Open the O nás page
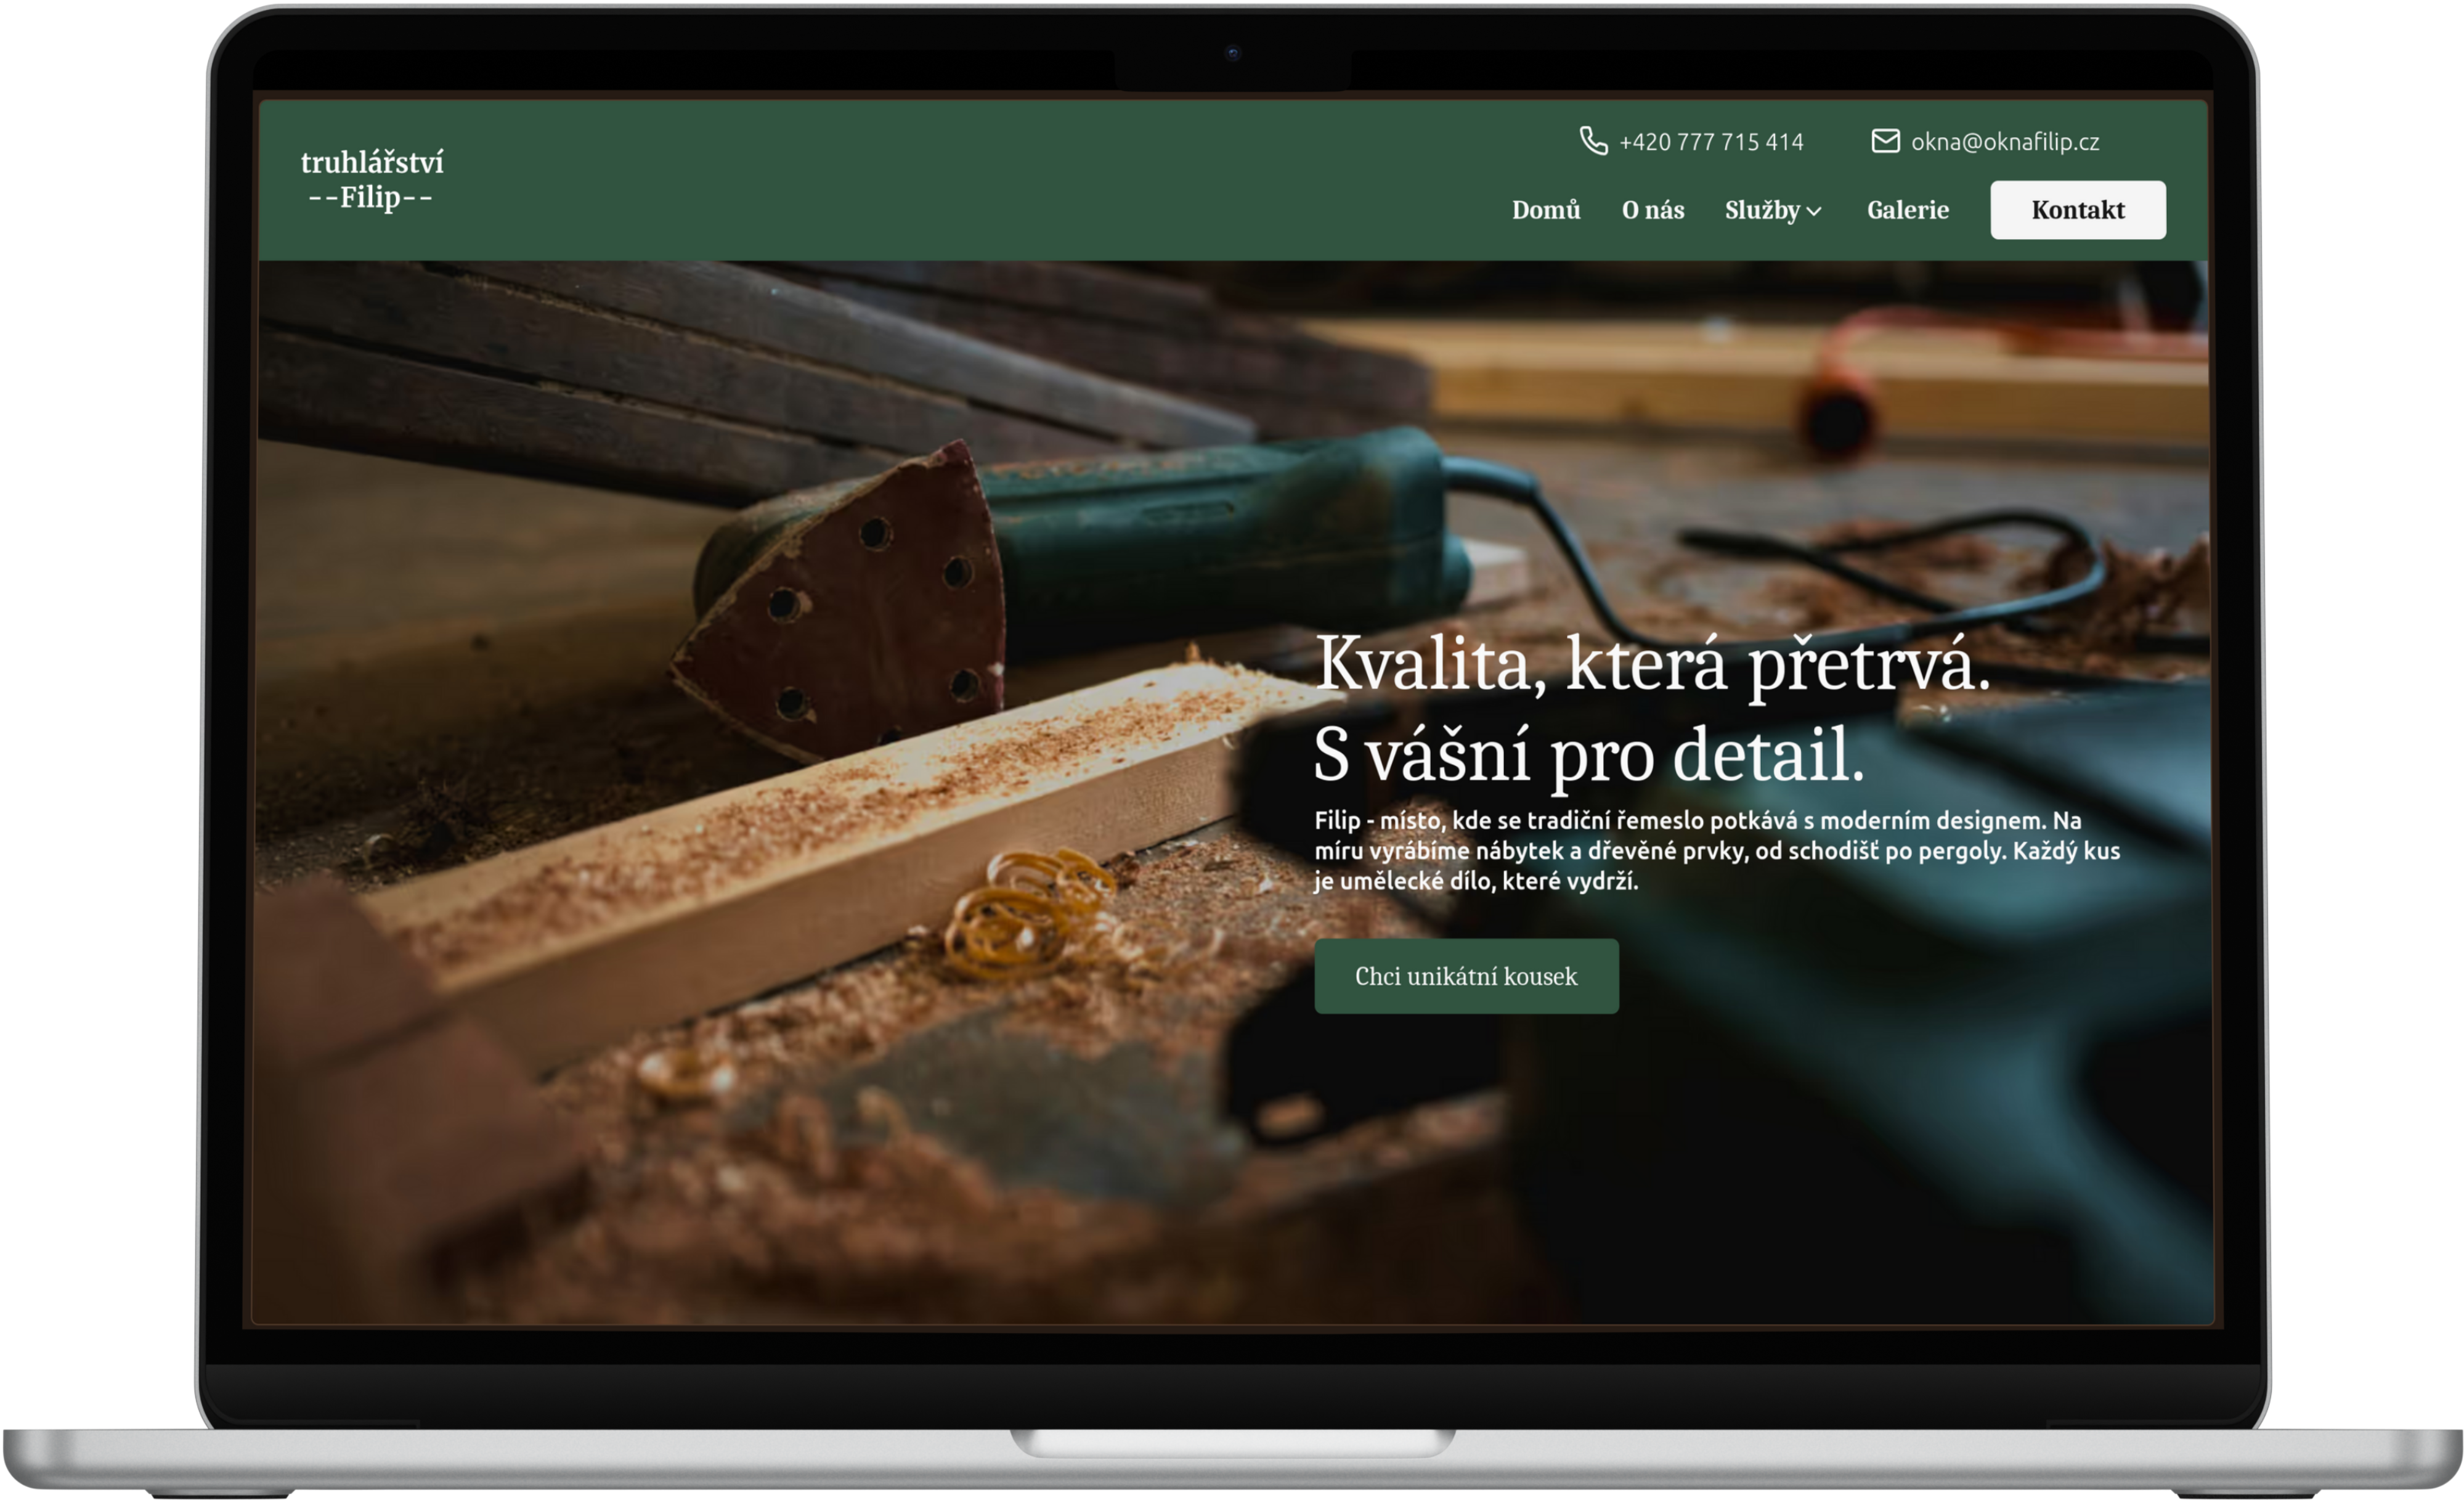 click(1652, 210)
